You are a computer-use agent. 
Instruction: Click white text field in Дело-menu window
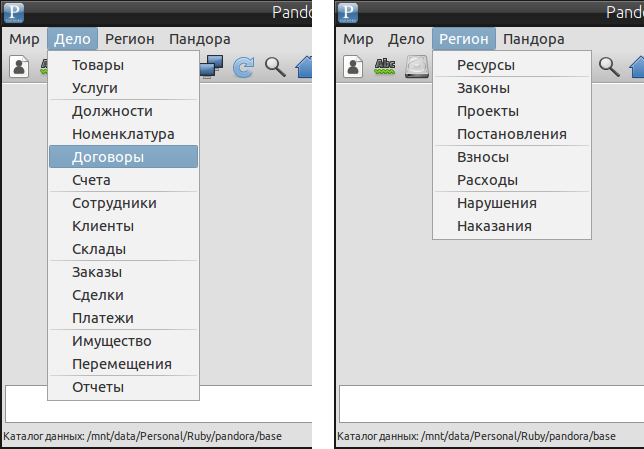point(159,404)
